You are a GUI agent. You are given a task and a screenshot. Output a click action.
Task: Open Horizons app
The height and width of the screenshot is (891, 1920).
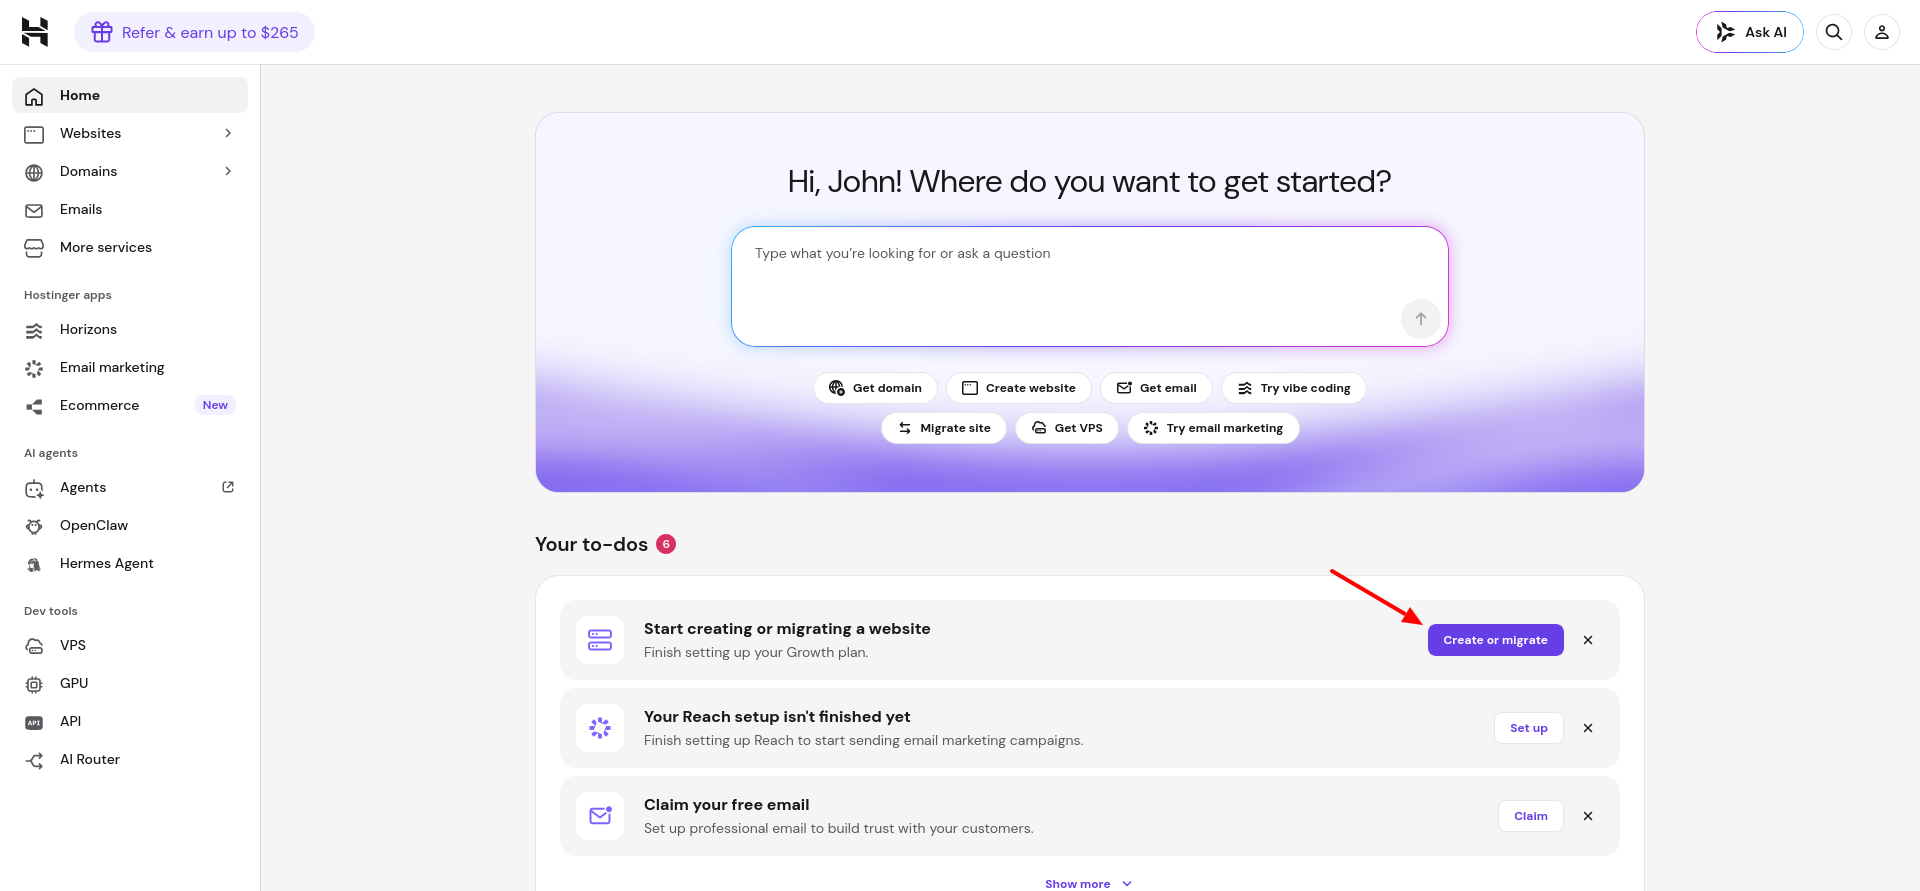click(x=130, y=329)
